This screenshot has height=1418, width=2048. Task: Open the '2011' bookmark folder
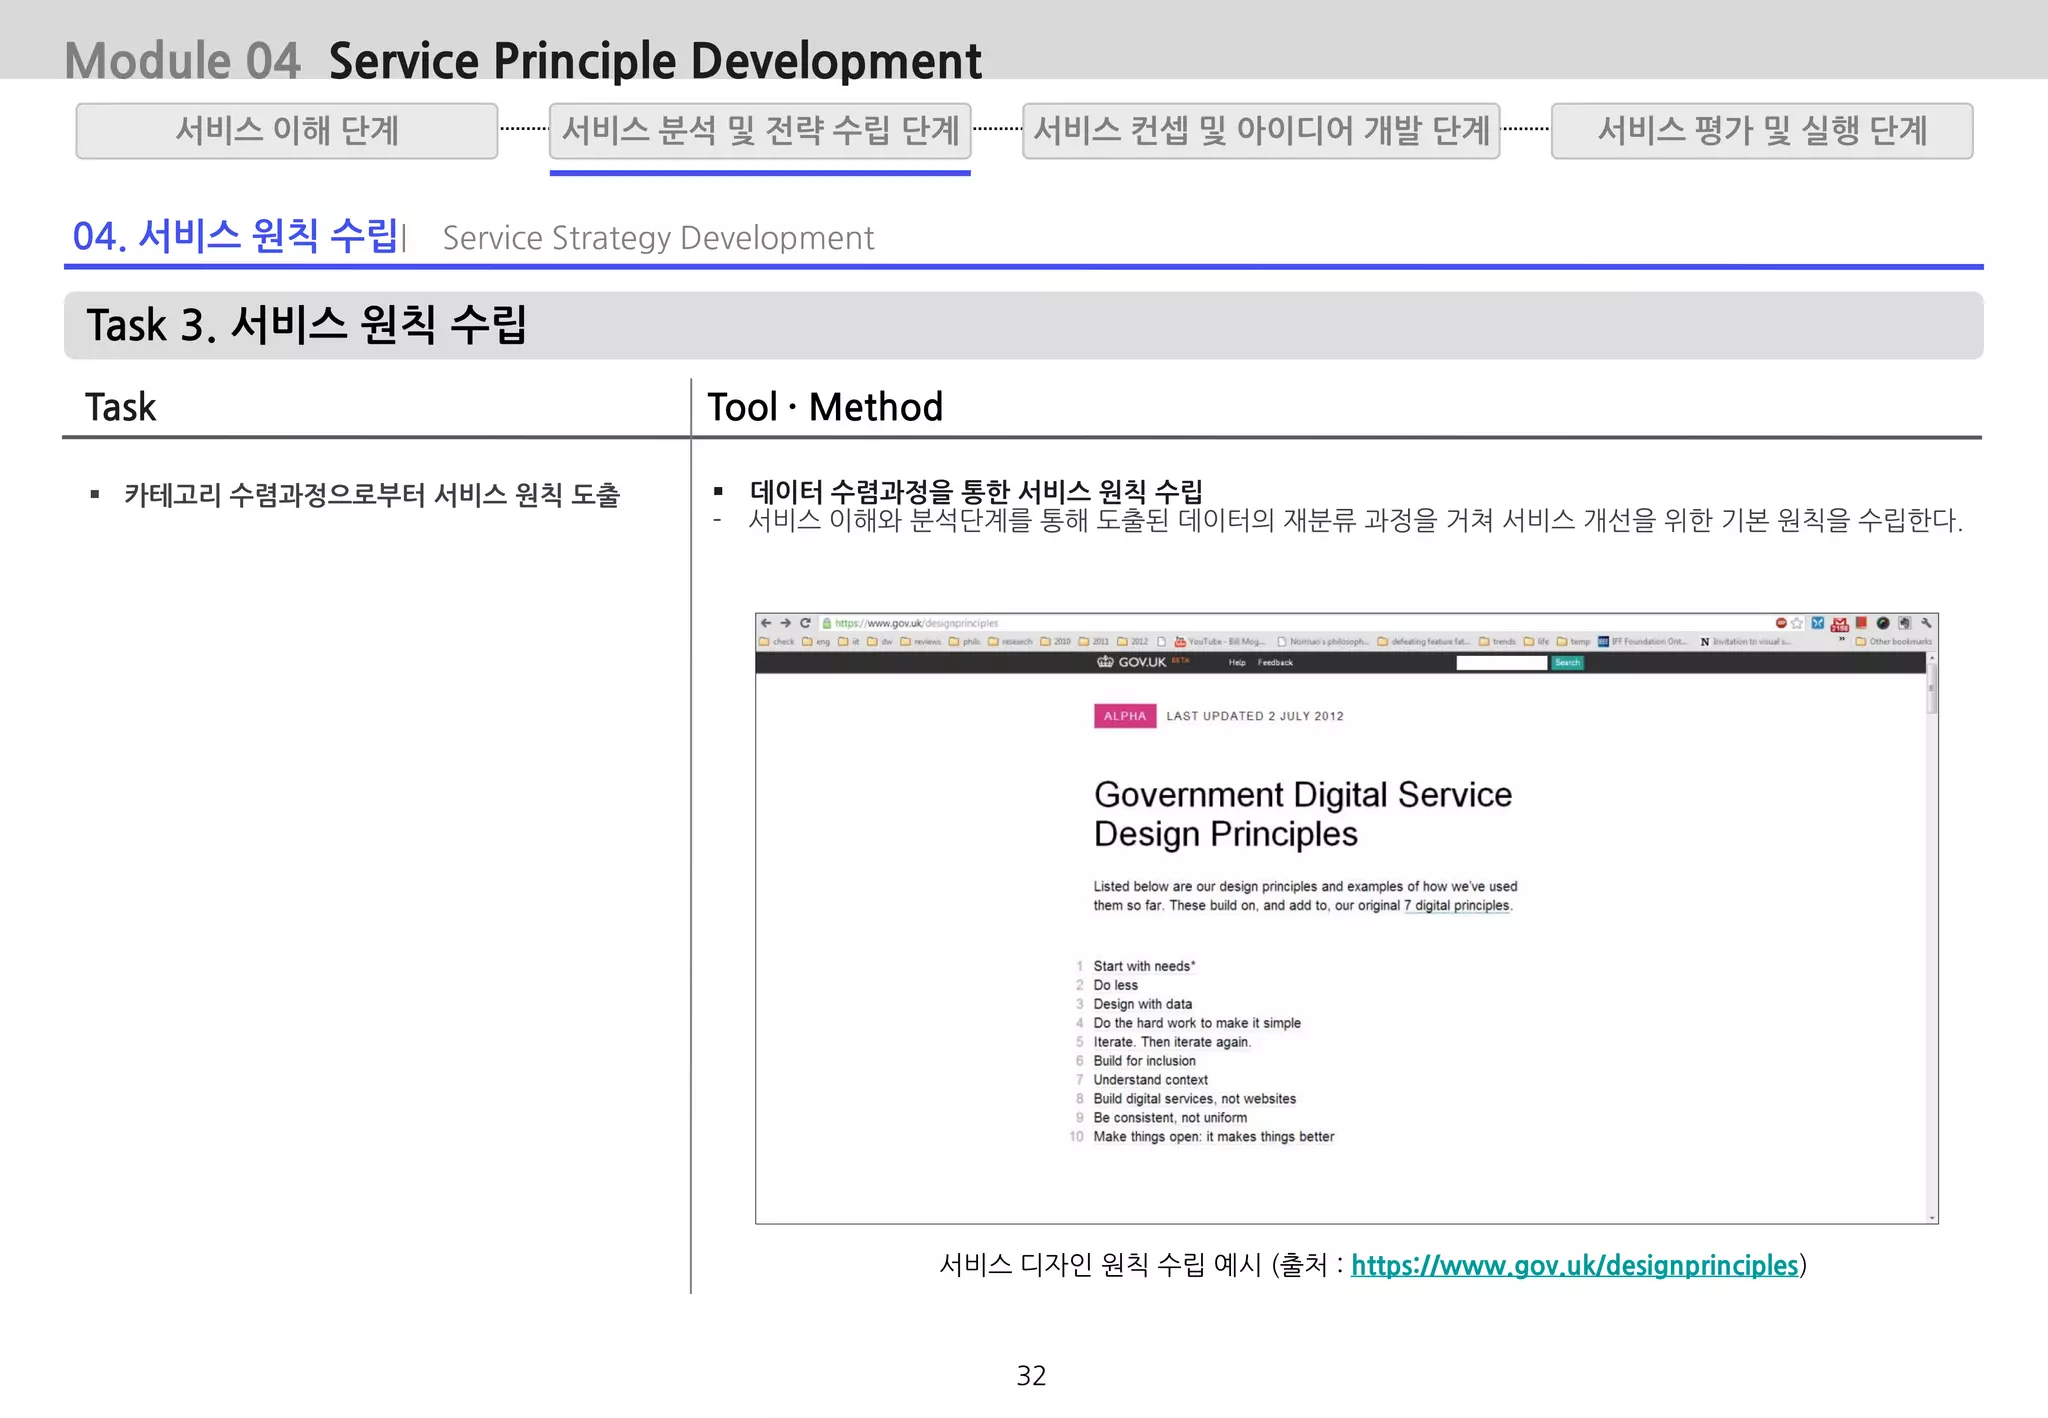(x=1094, y=641)
